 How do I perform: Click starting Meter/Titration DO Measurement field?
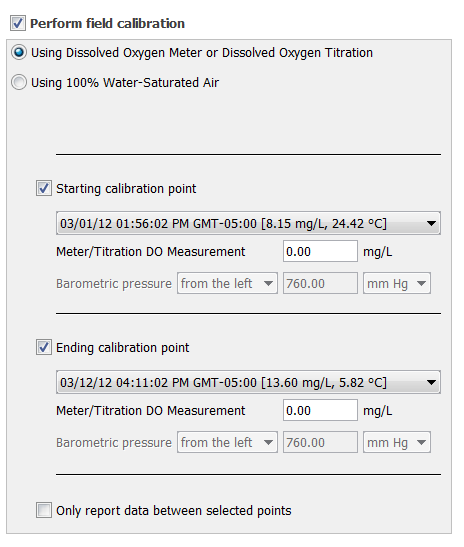pos(320,251)
